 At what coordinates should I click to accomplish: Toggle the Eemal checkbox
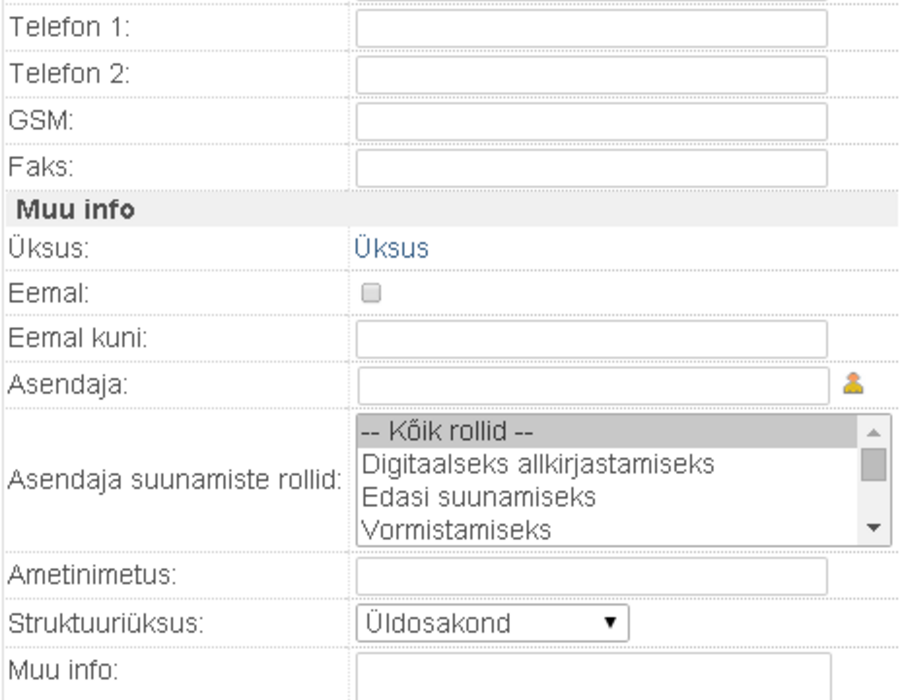(371, 293)
